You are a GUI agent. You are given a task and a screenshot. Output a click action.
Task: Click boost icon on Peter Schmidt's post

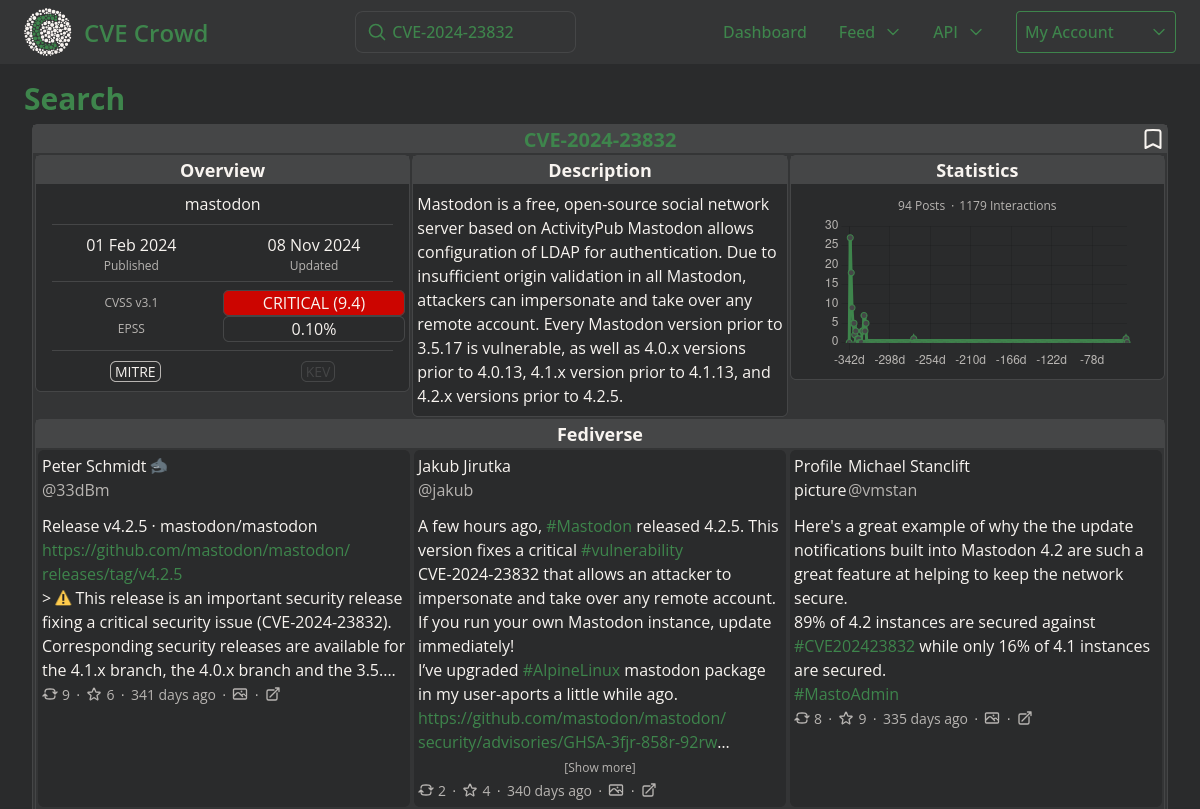(x=50, y=694)
